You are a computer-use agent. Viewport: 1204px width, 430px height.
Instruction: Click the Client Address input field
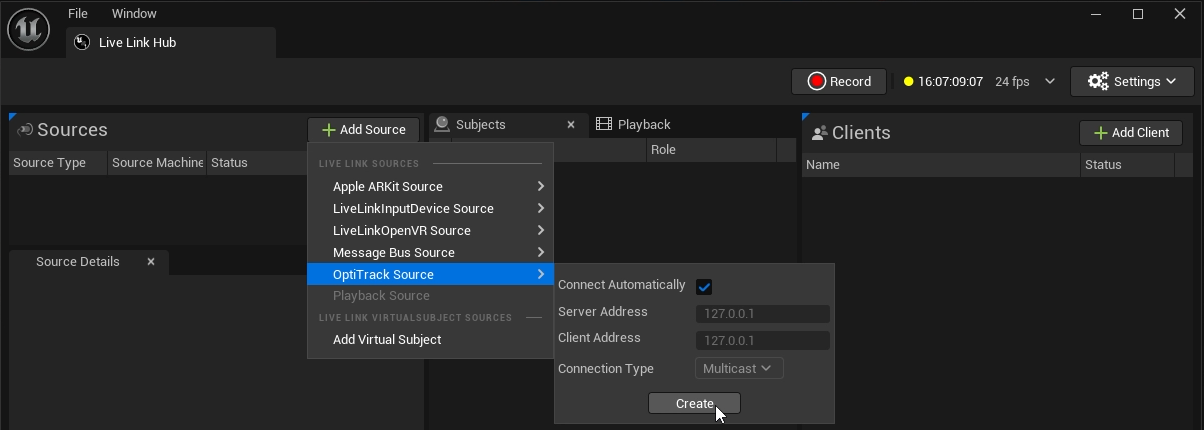click(762, 341)
